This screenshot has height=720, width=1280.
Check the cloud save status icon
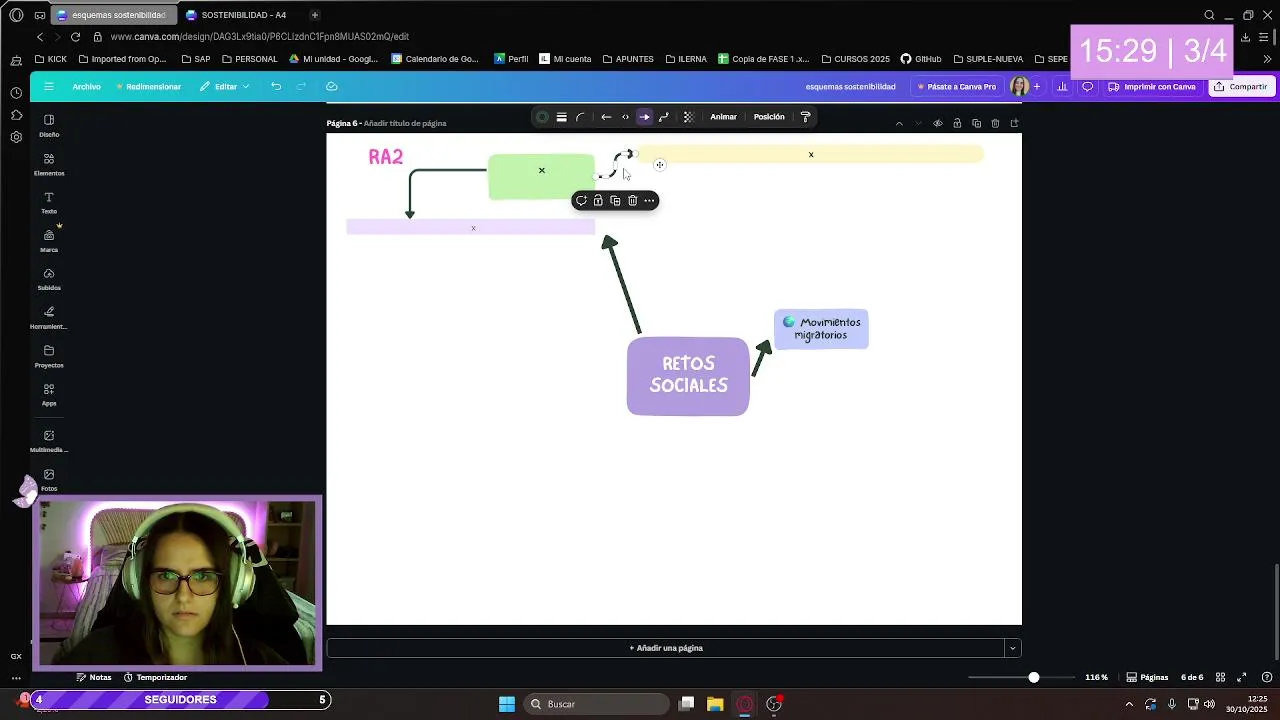click(332, 87)
